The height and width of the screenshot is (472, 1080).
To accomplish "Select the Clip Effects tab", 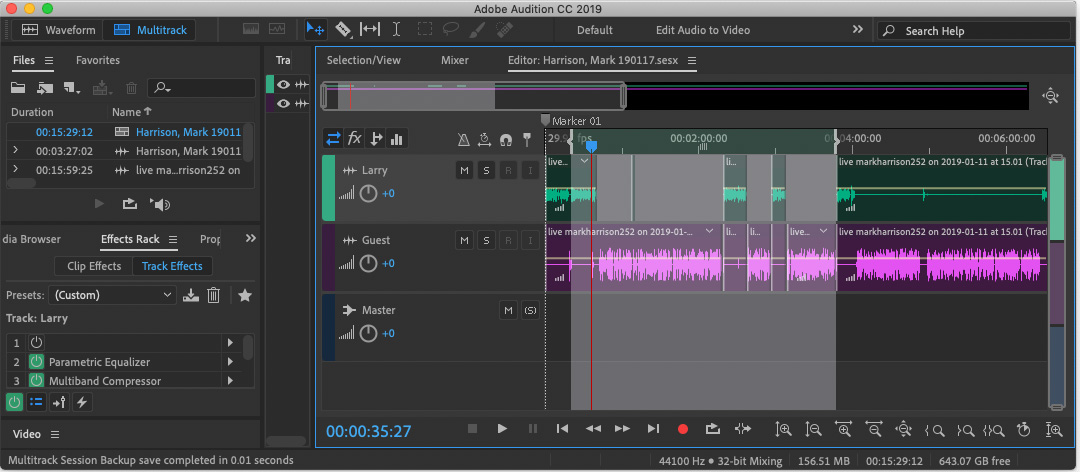I will 94,266.
